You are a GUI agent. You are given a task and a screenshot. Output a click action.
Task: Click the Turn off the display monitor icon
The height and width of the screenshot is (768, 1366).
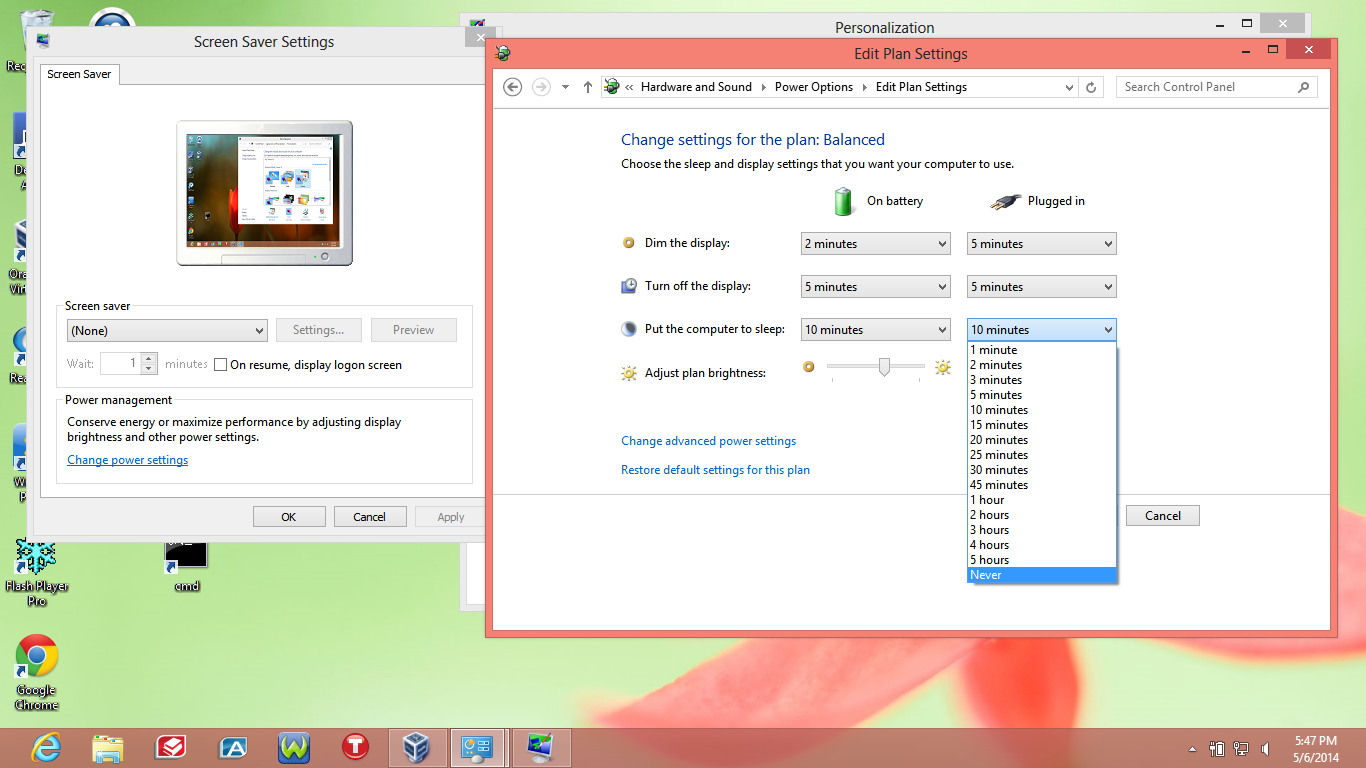pyautogui.click(x=629, y=286)
